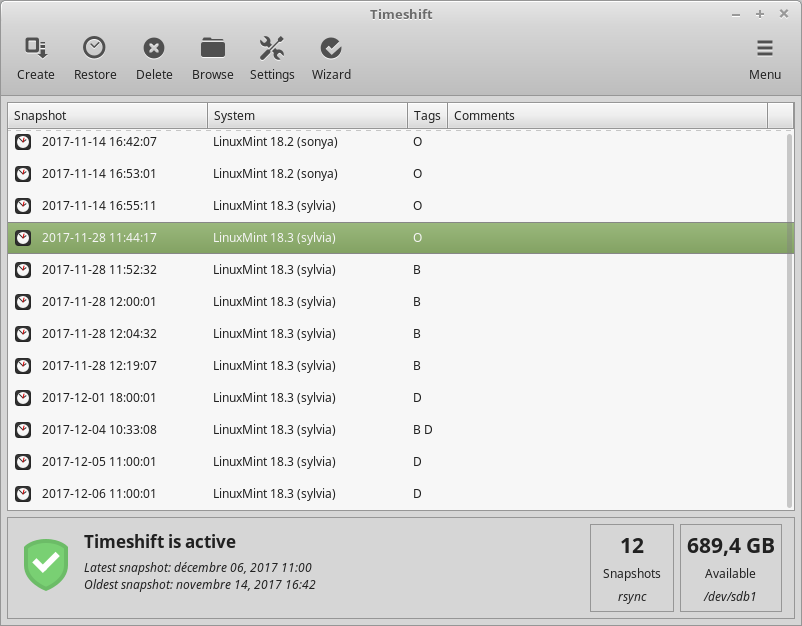The height and width of the screenshot is (626, 802).
Task: Click the Create snapshot toolbar icon
Action: click(36, 49)
